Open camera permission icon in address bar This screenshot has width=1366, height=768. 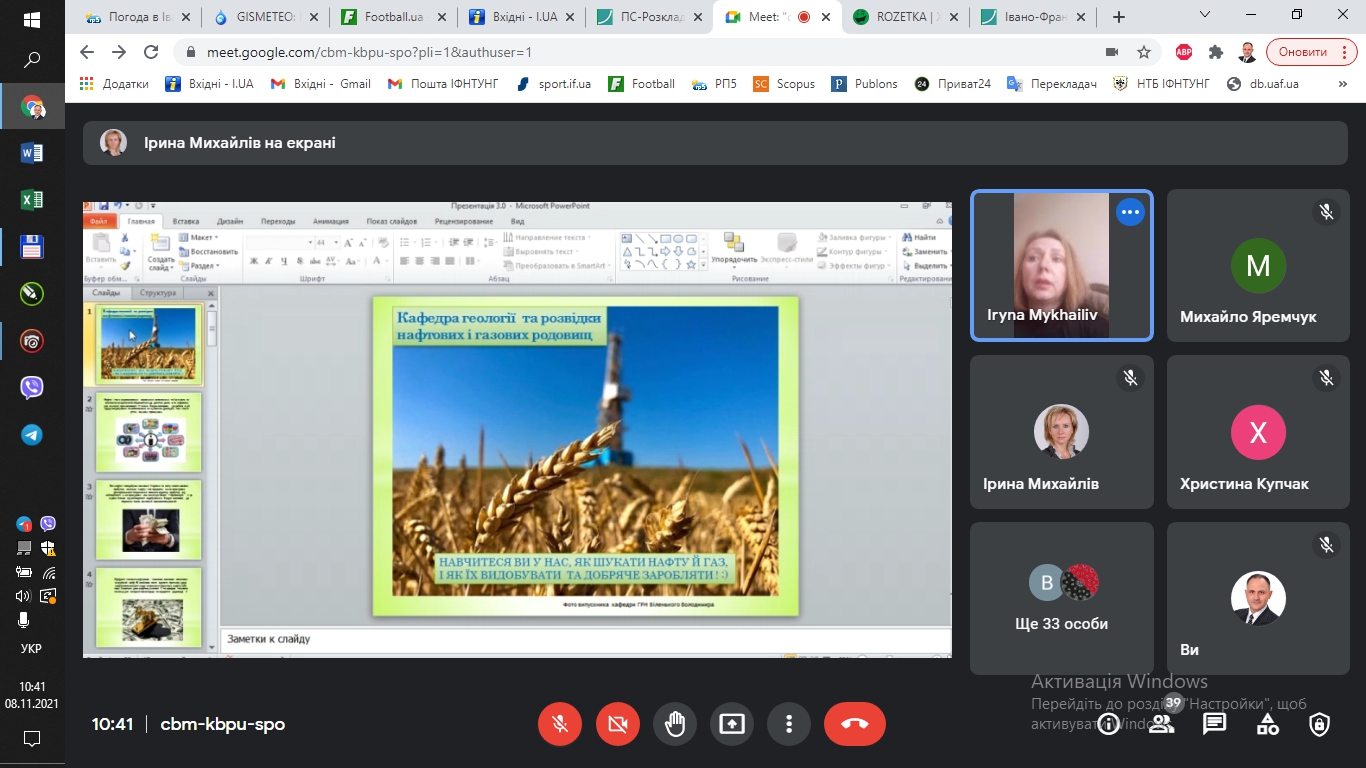tap(1111, 52)
